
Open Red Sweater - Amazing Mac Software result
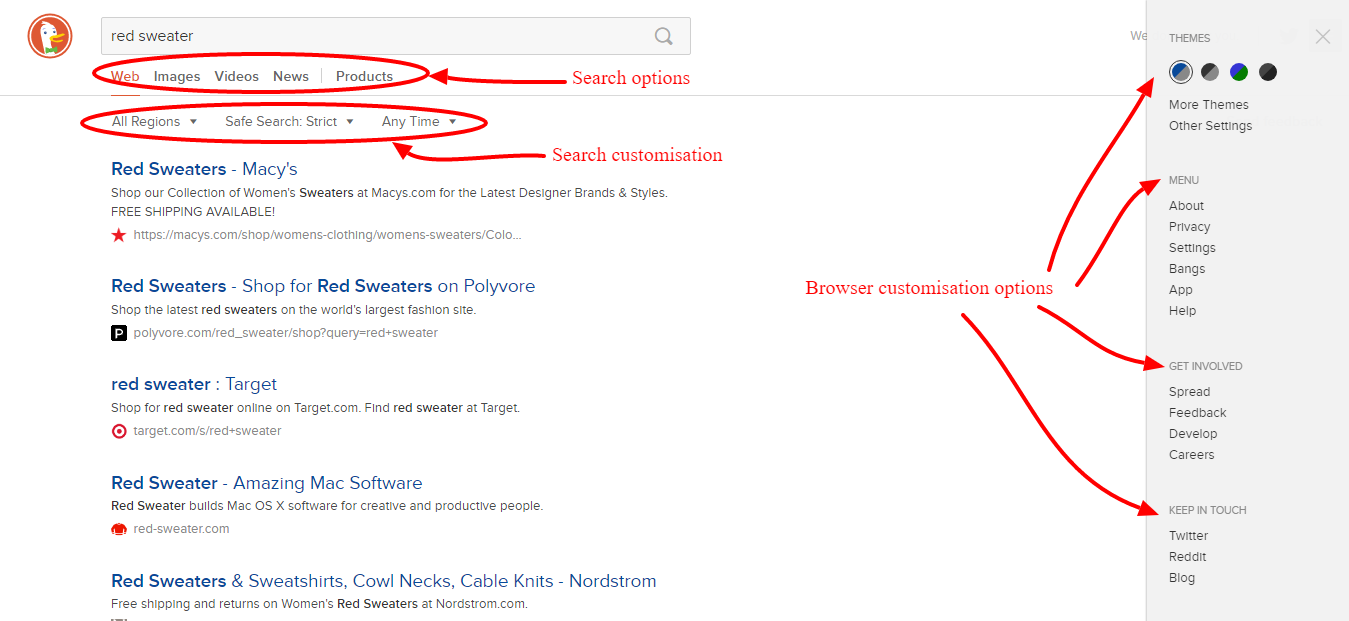pyautogui.click(x=267, y=483)
